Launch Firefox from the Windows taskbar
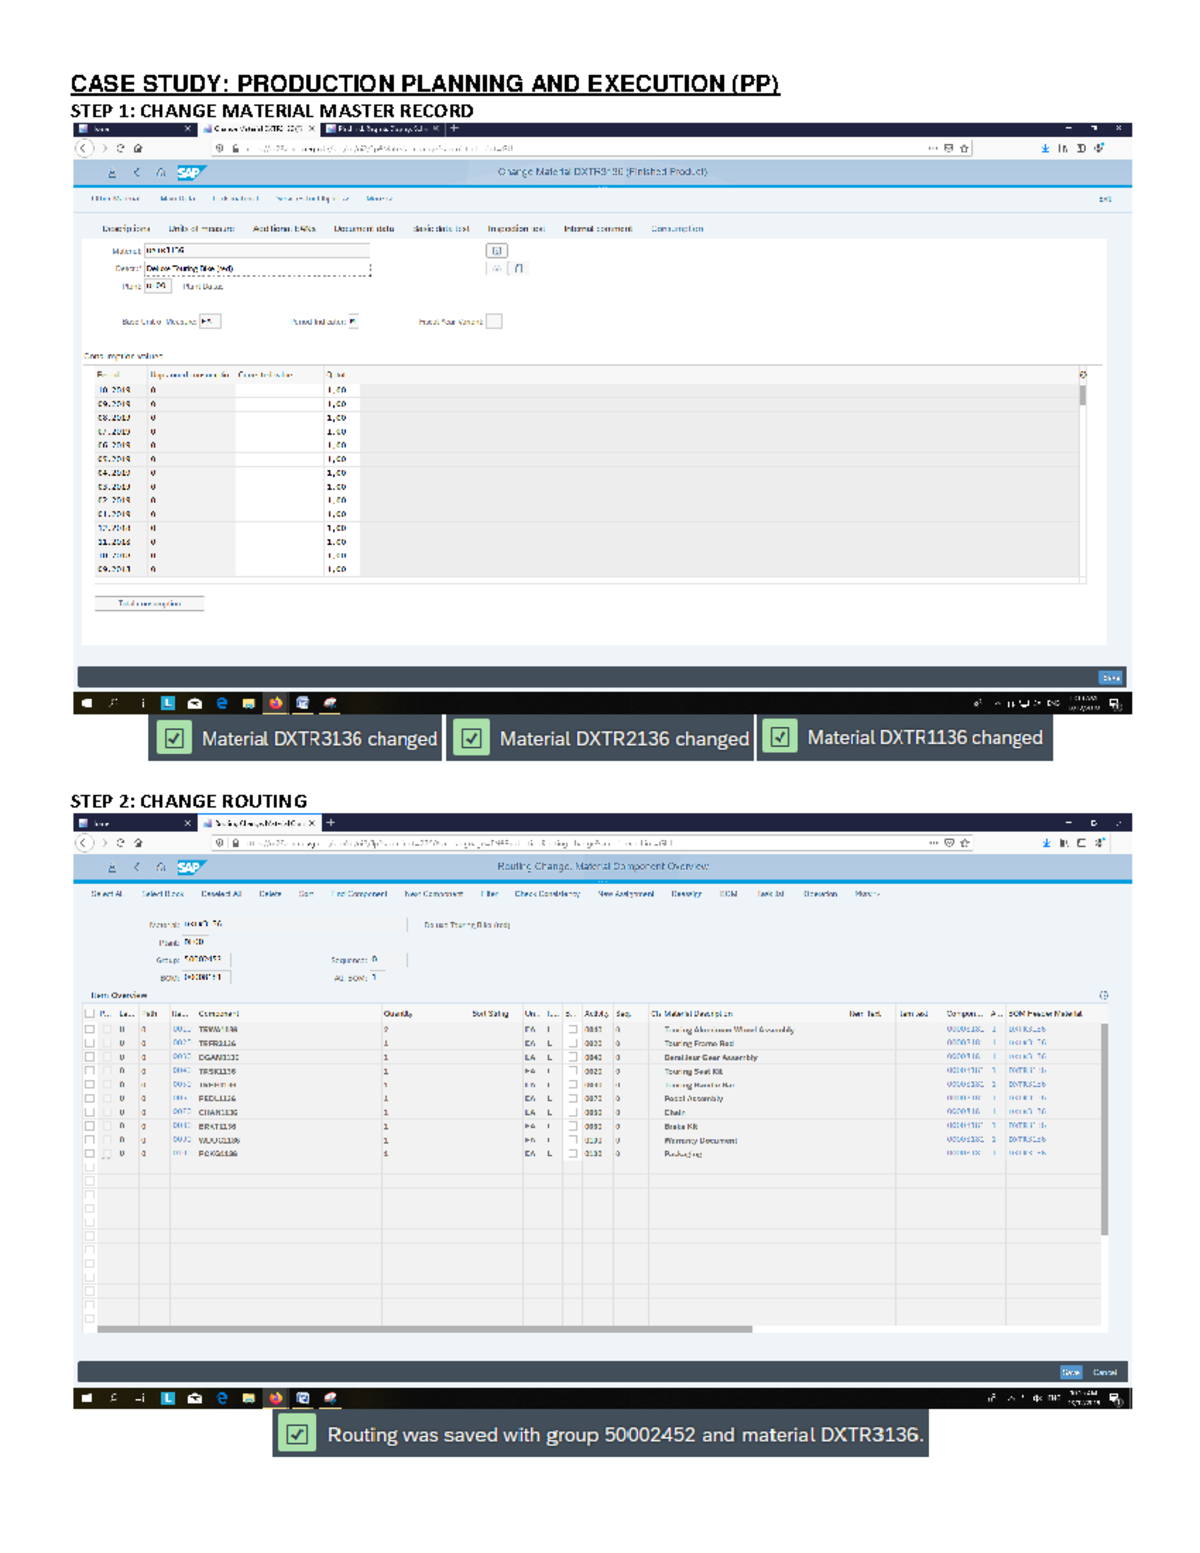 pyautogui.click(x=275, y=703)
